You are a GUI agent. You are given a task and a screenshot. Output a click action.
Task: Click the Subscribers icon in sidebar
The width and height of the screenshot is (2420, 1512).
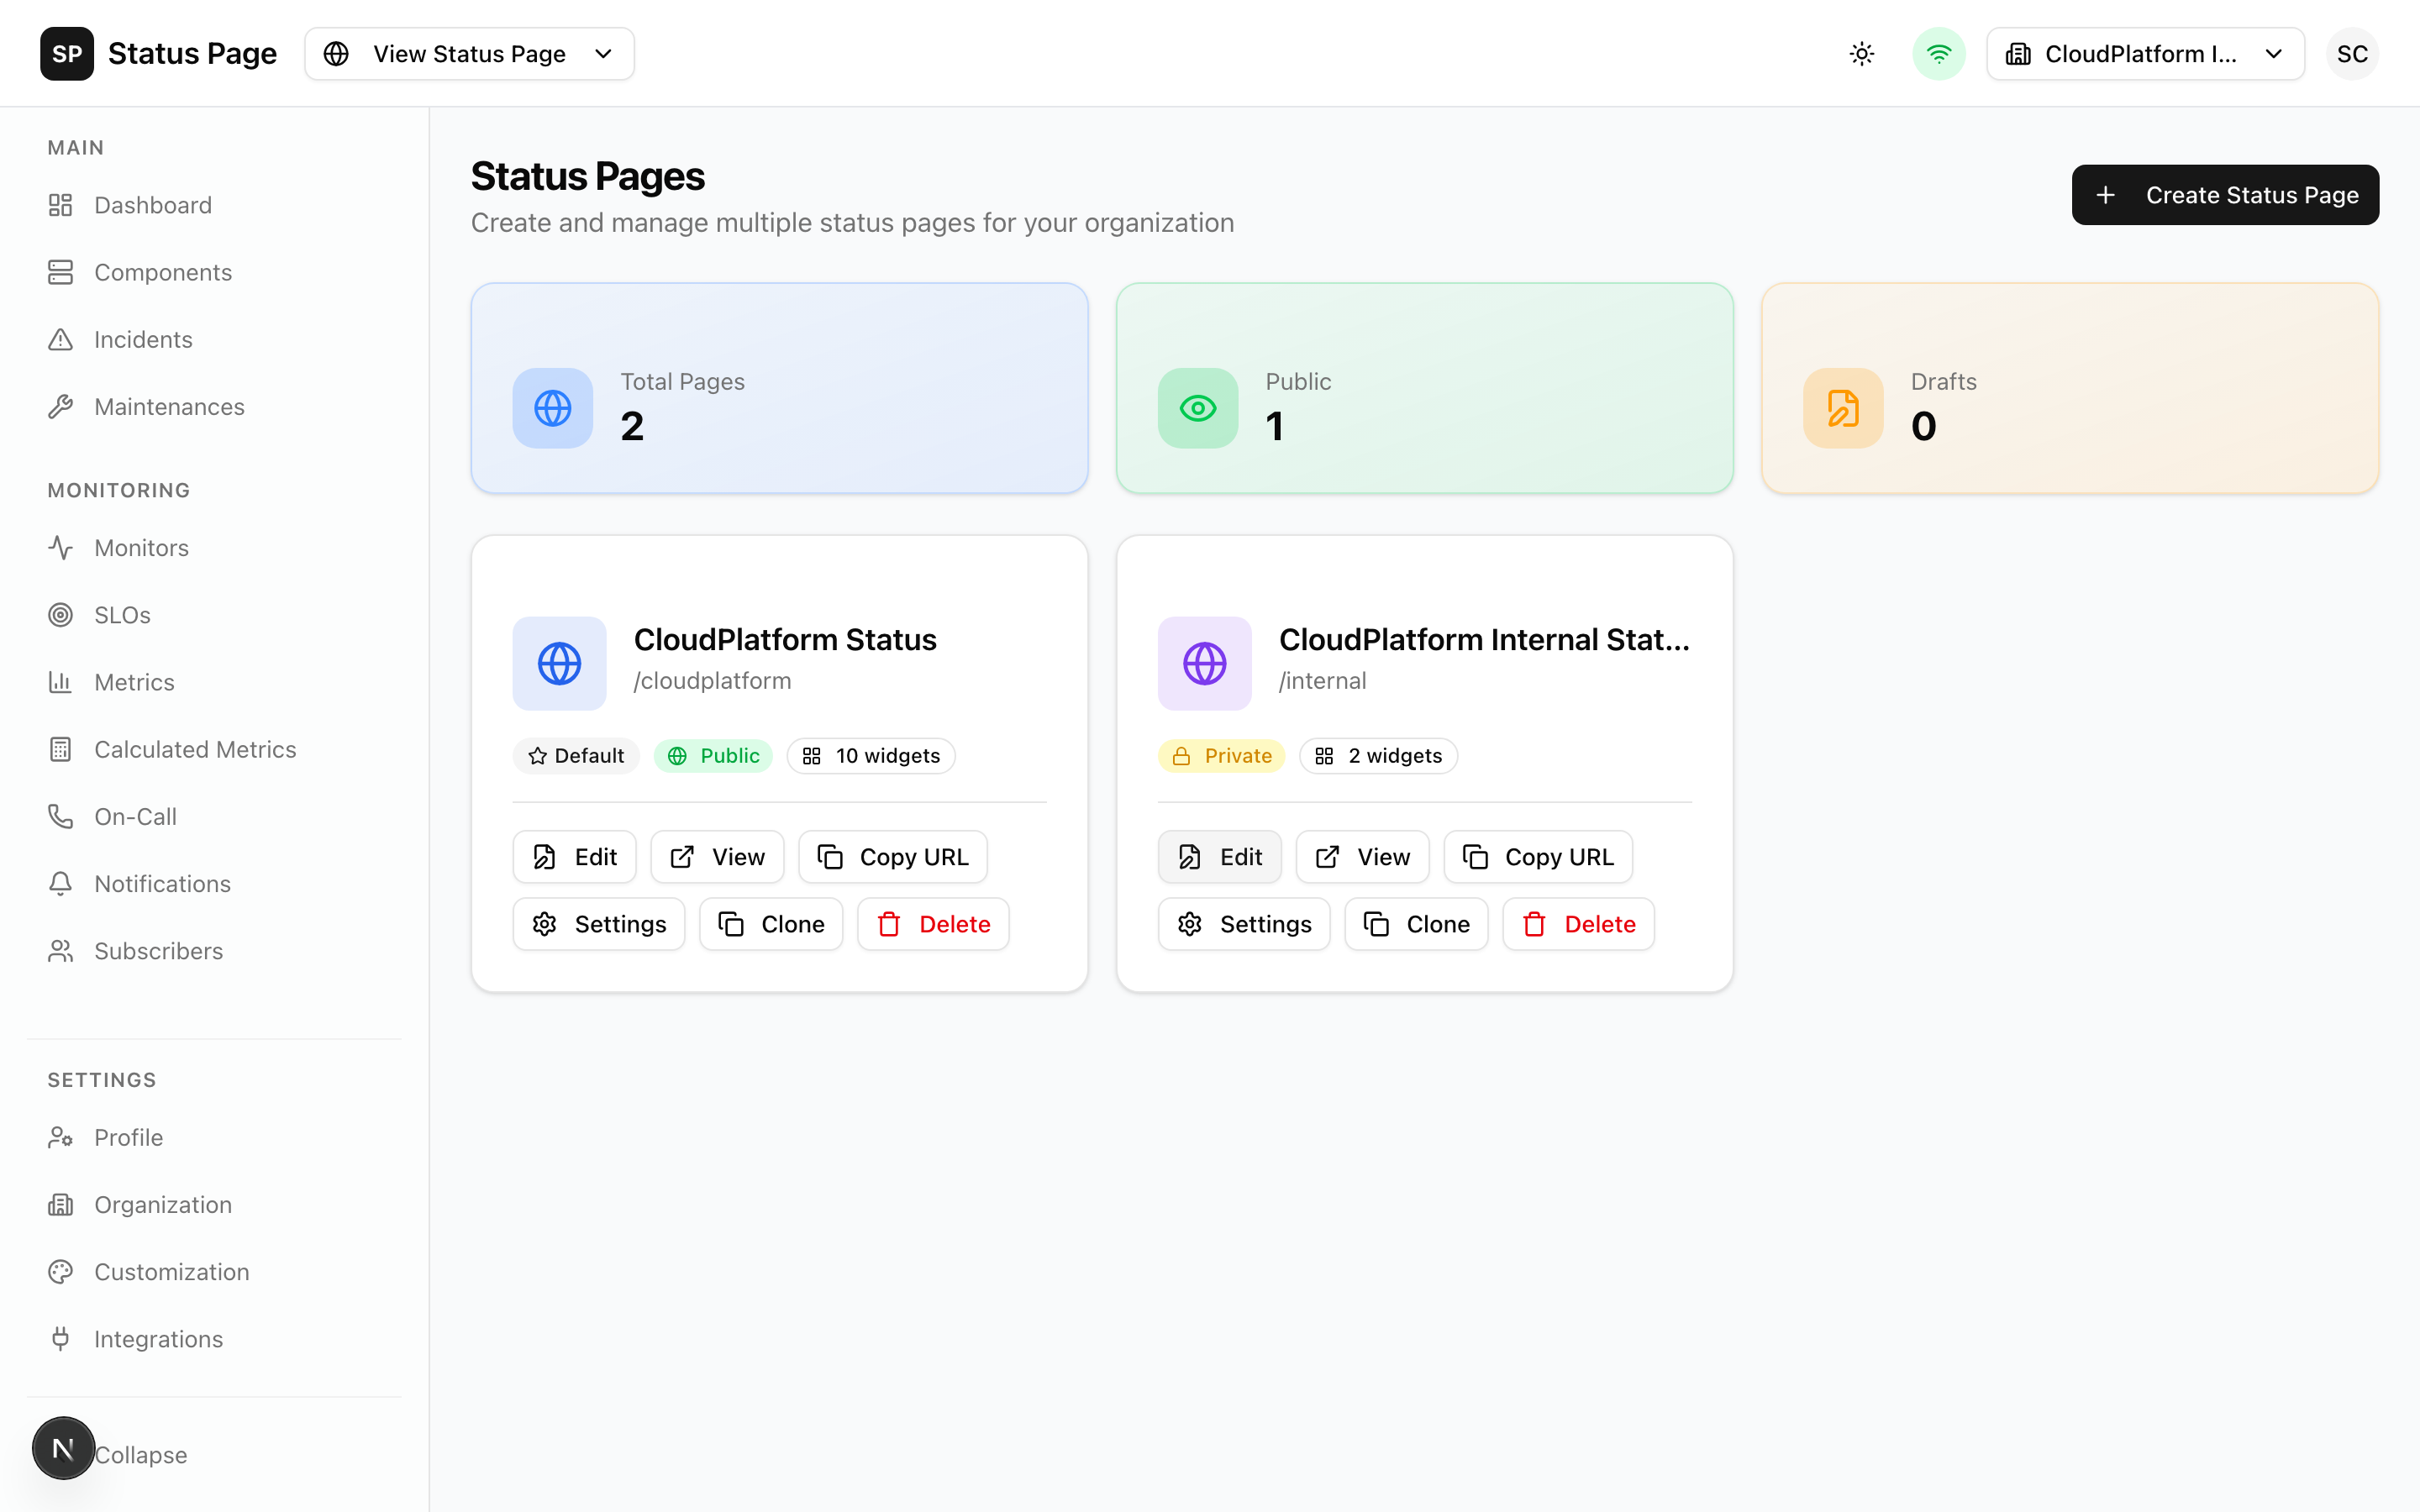point(61,950)
